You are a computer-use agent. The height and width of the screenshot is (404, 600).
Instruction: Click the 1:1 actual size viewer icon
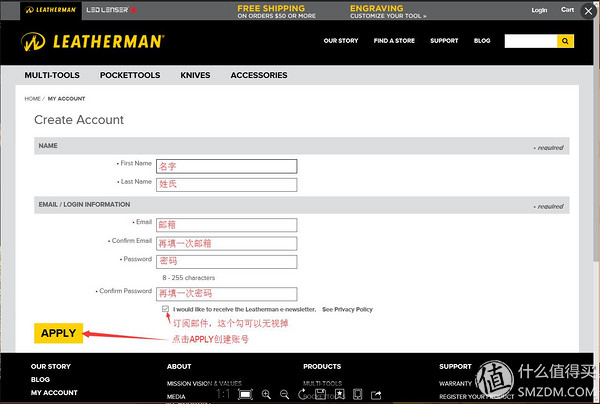(x=223, y=394)
